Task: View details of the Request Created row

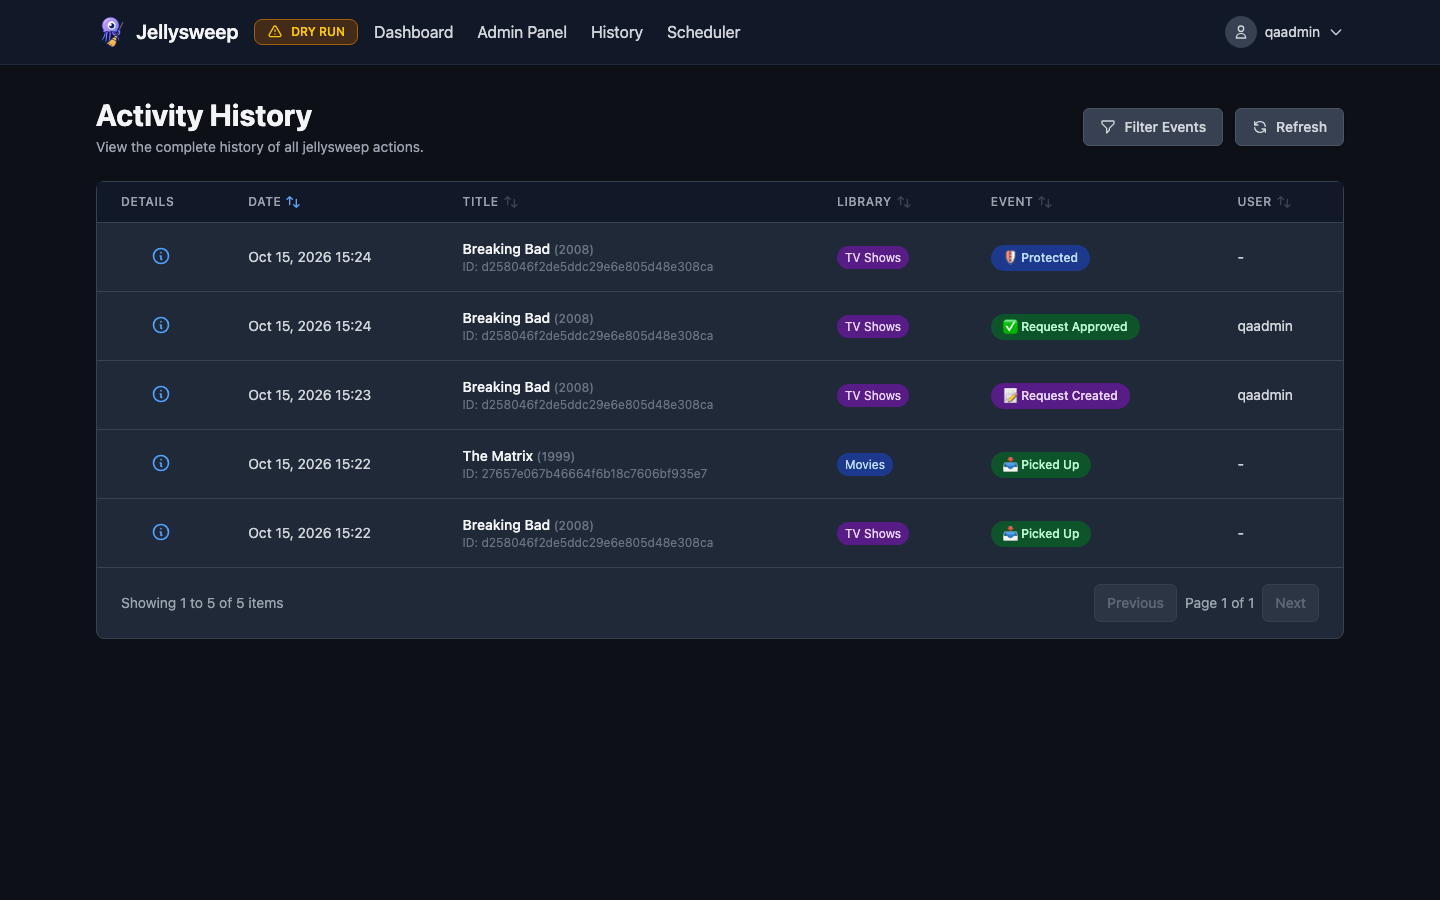Action: [x=161, y=394]
